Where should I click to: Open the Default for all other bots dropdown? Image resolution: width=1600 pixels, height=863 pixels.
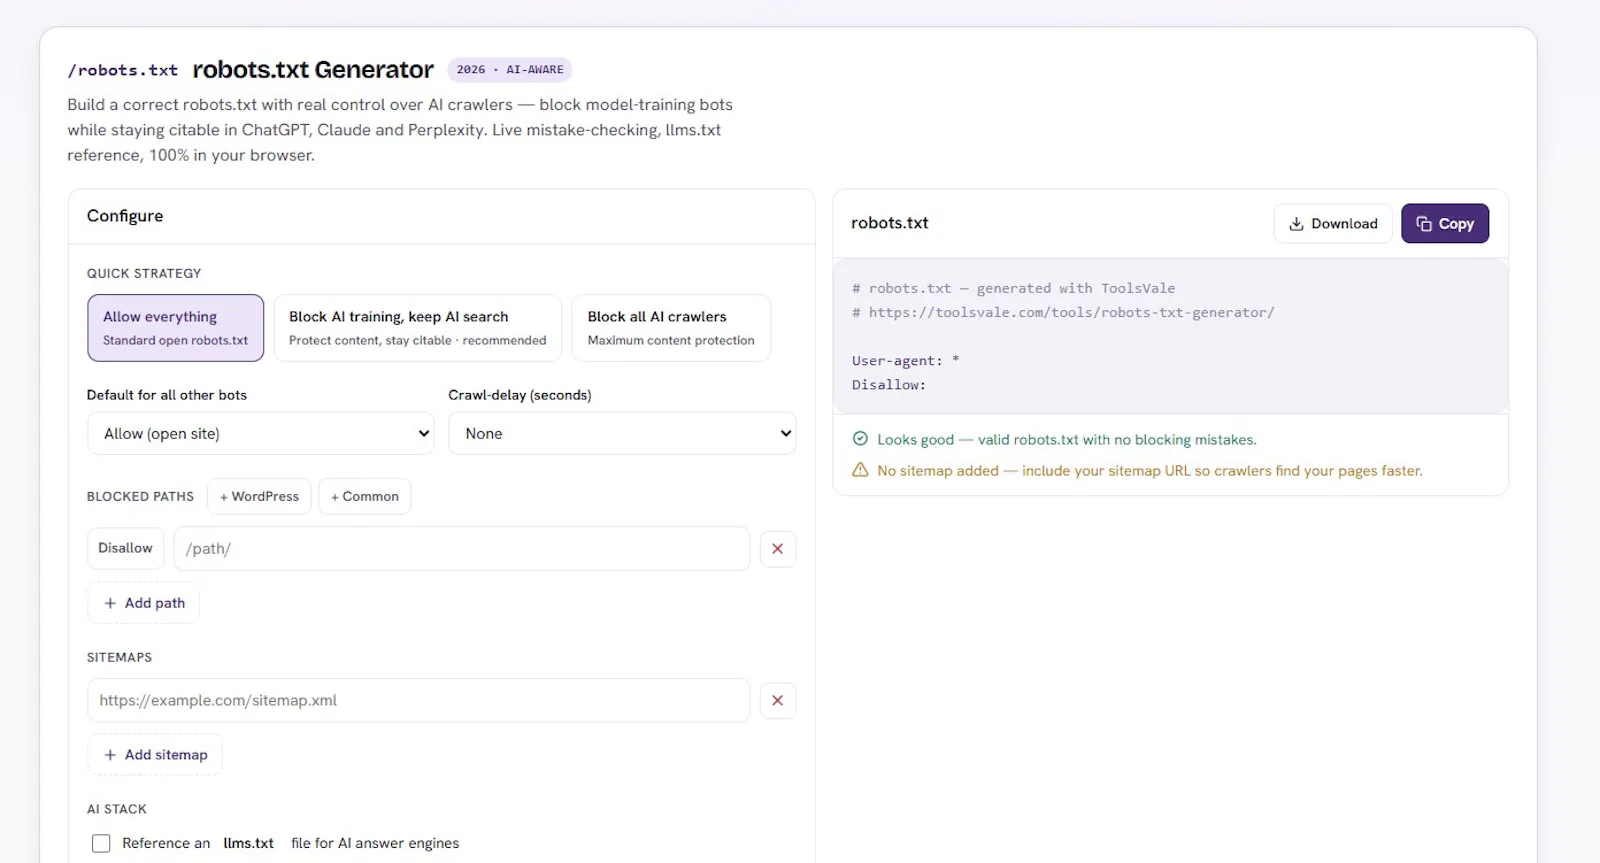pyautogui.click(x=261, y=433)
